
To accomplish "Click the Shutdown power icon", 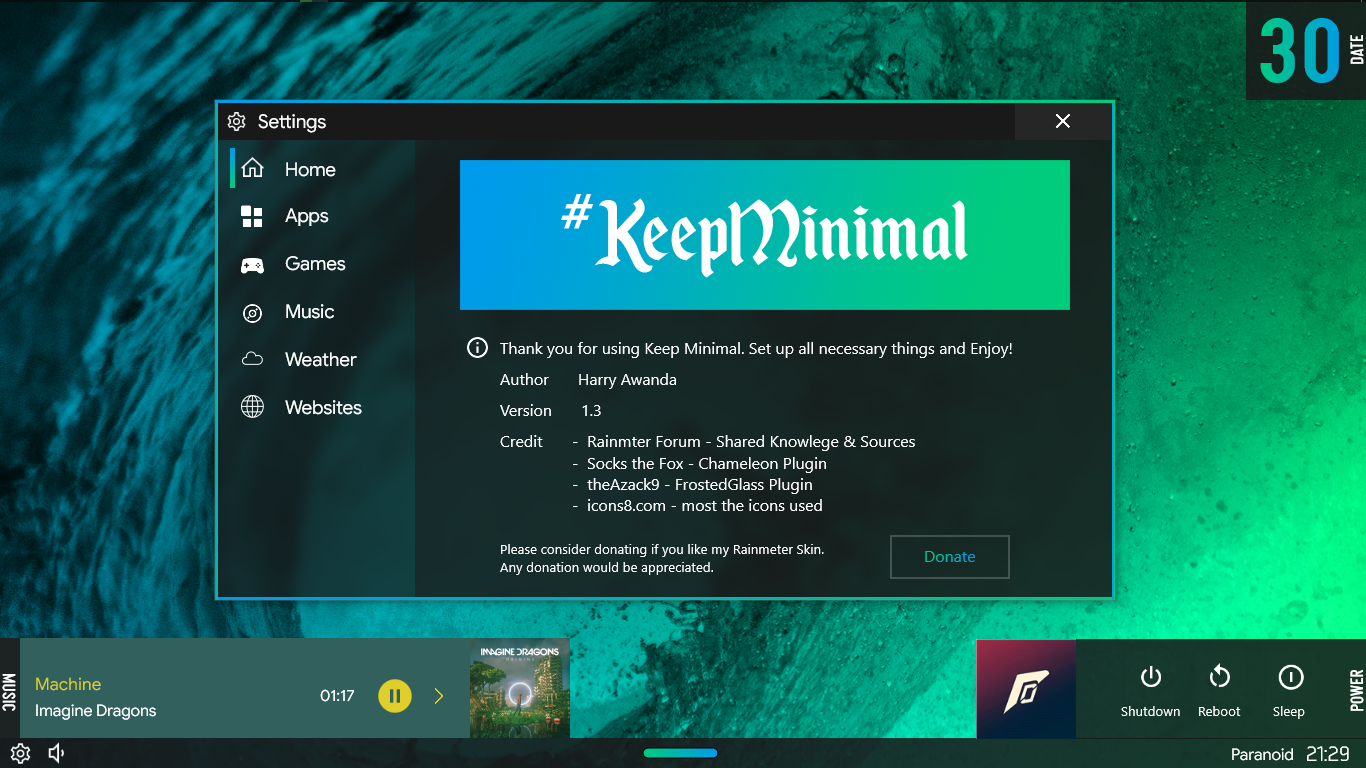I will (x=1150, y=678).
